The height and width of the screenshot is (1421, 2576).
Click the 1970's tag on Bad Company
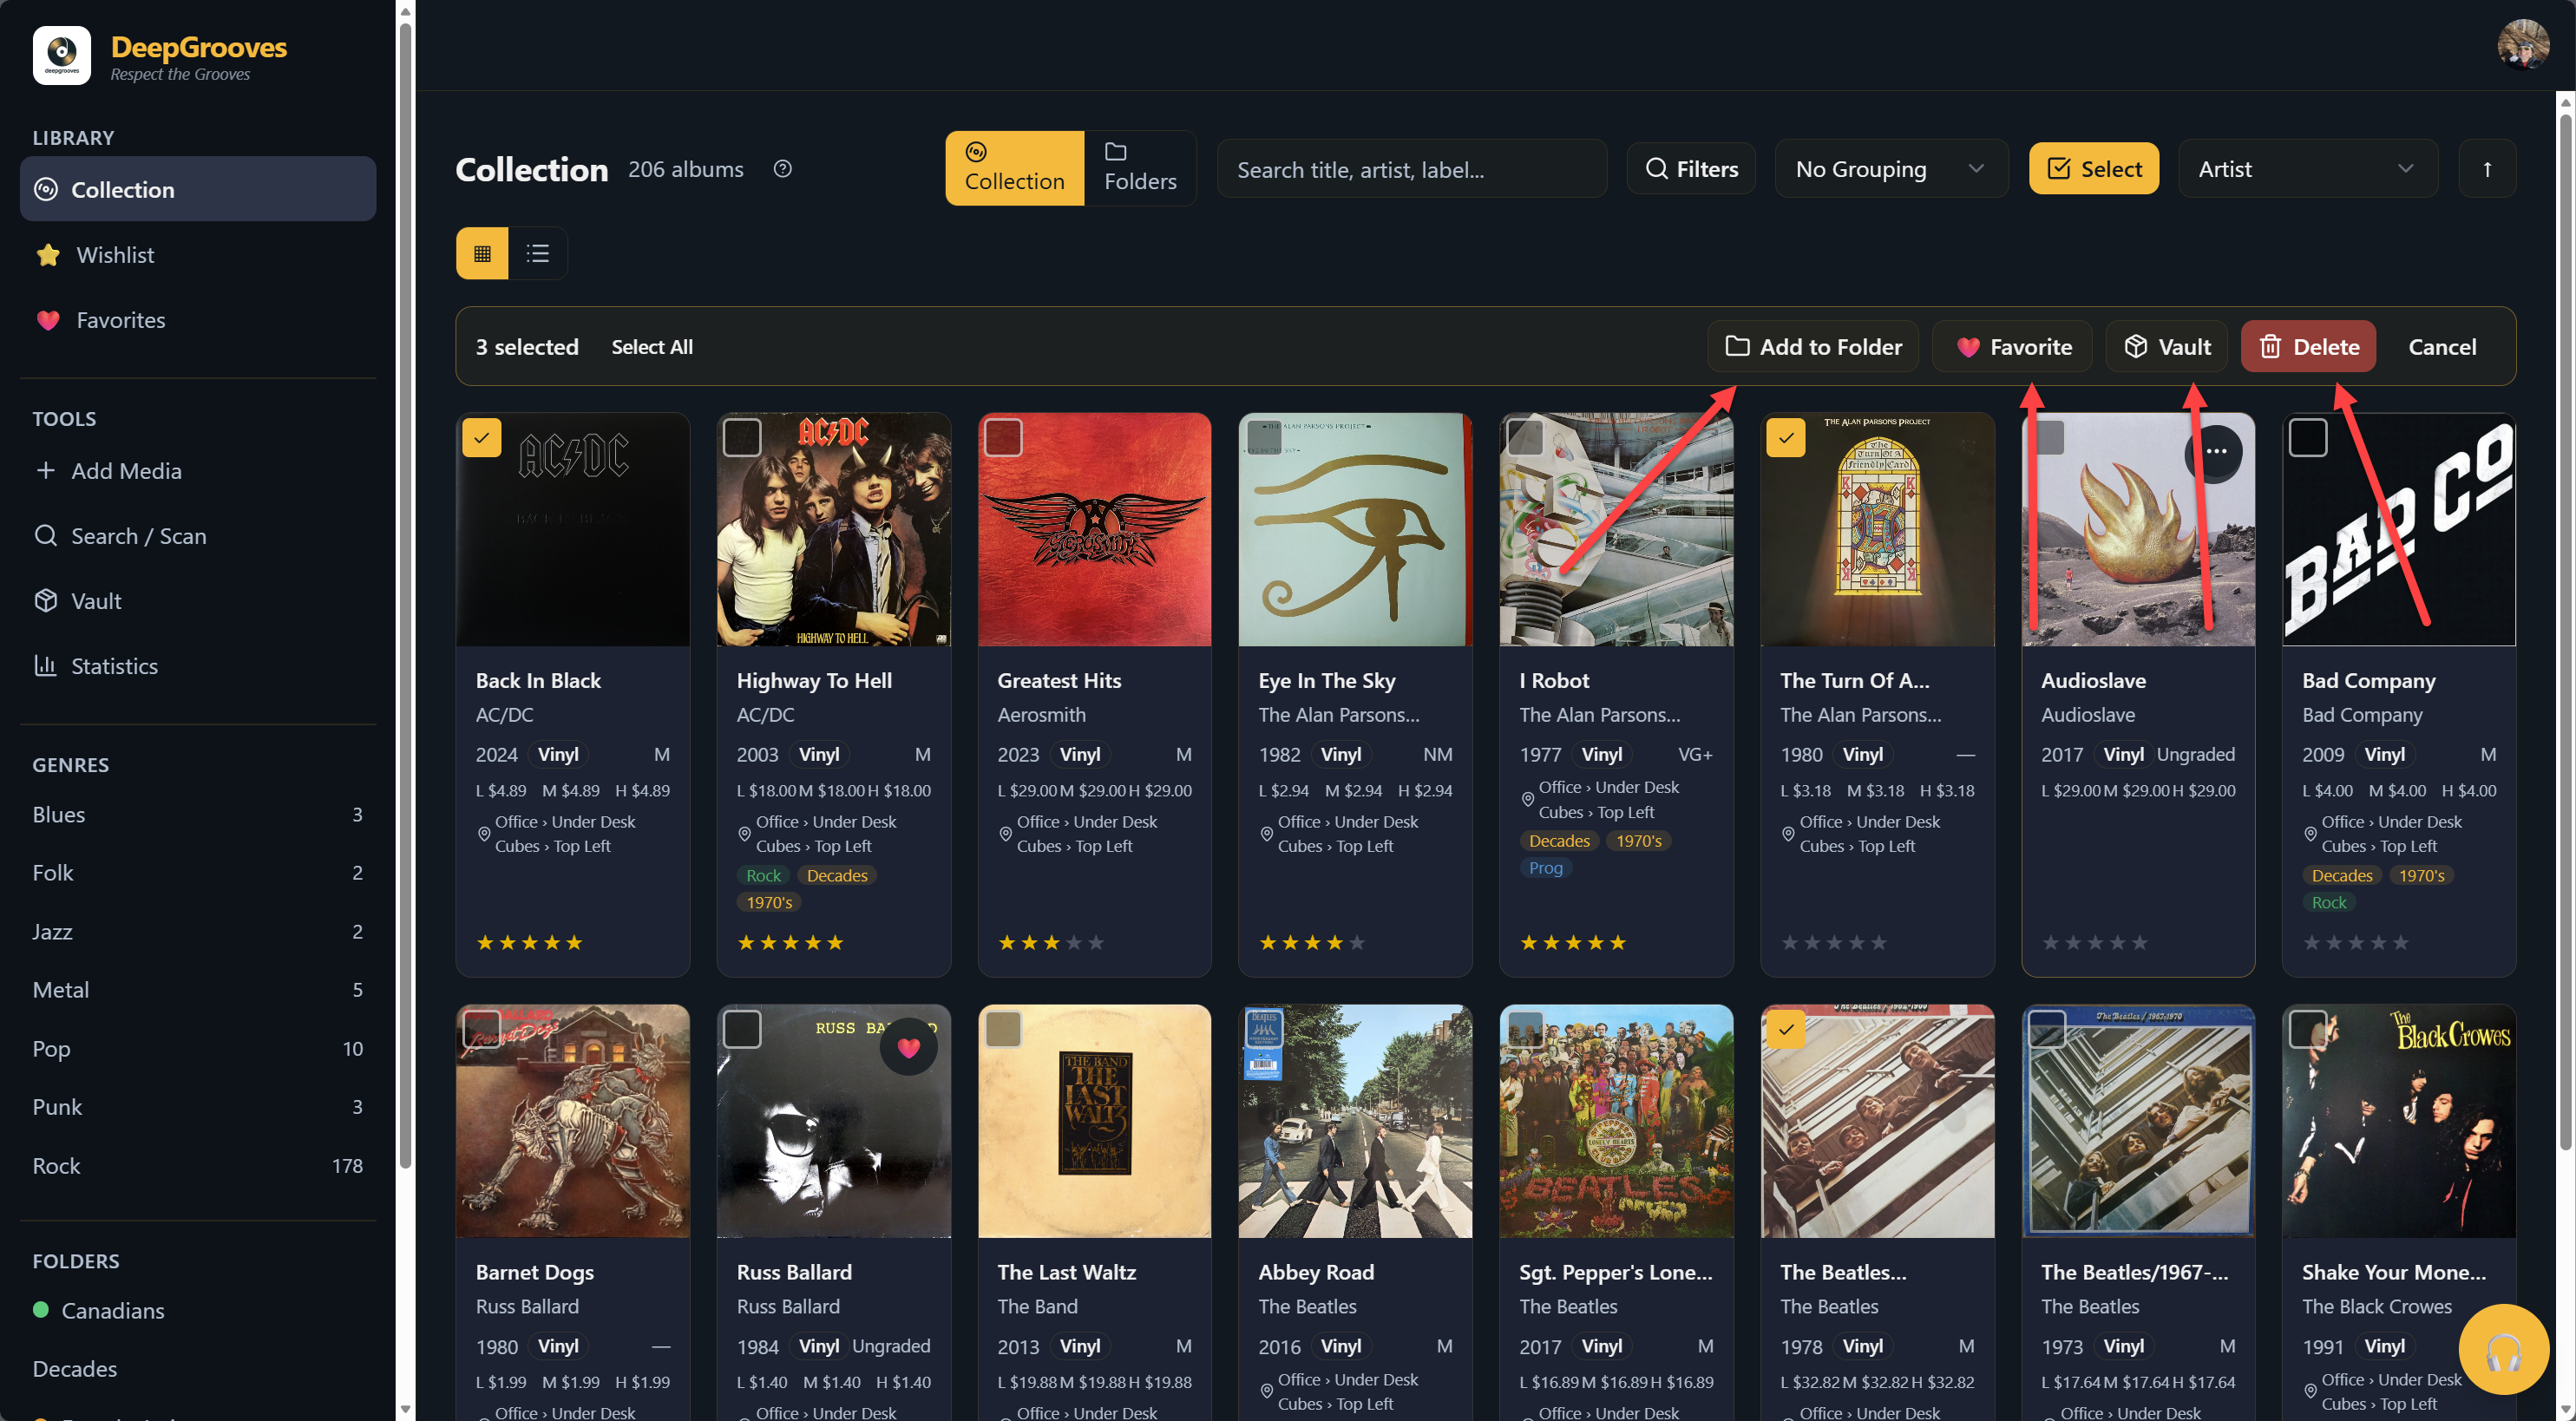2421,875
